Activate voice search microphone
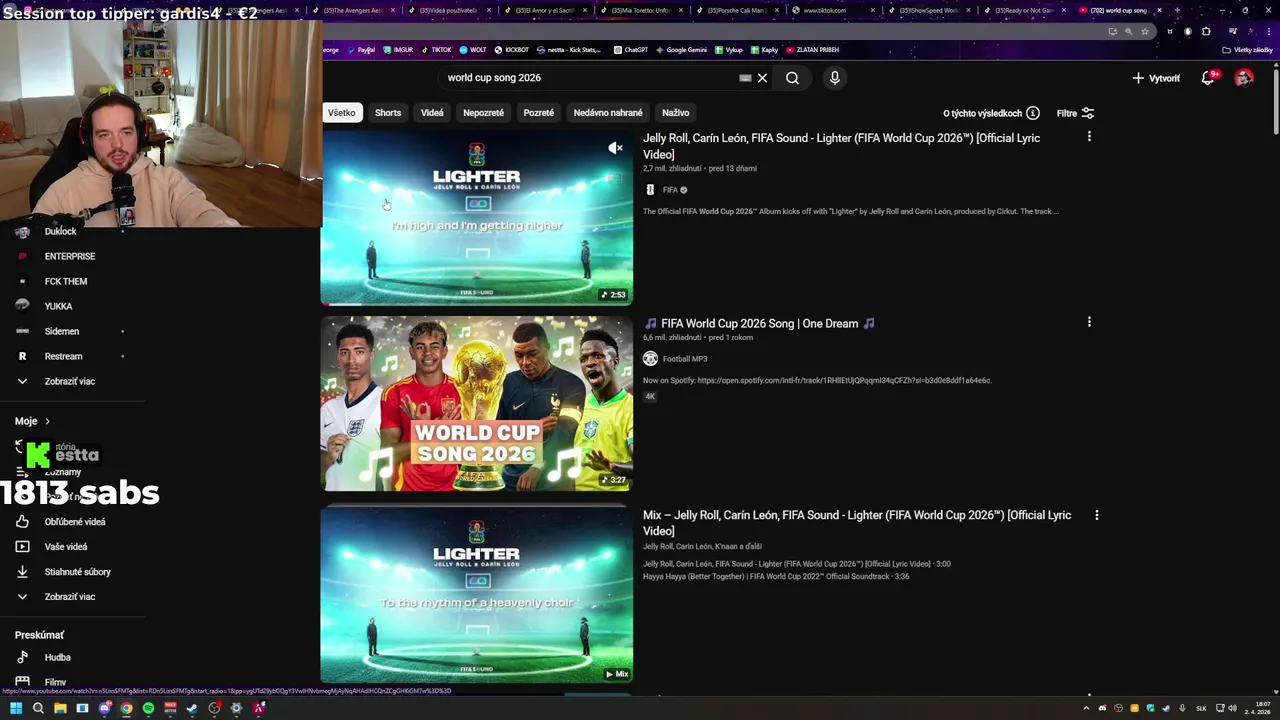This screenshot has height=720, width=1280. pyautogui.click(x=834, y=78)
